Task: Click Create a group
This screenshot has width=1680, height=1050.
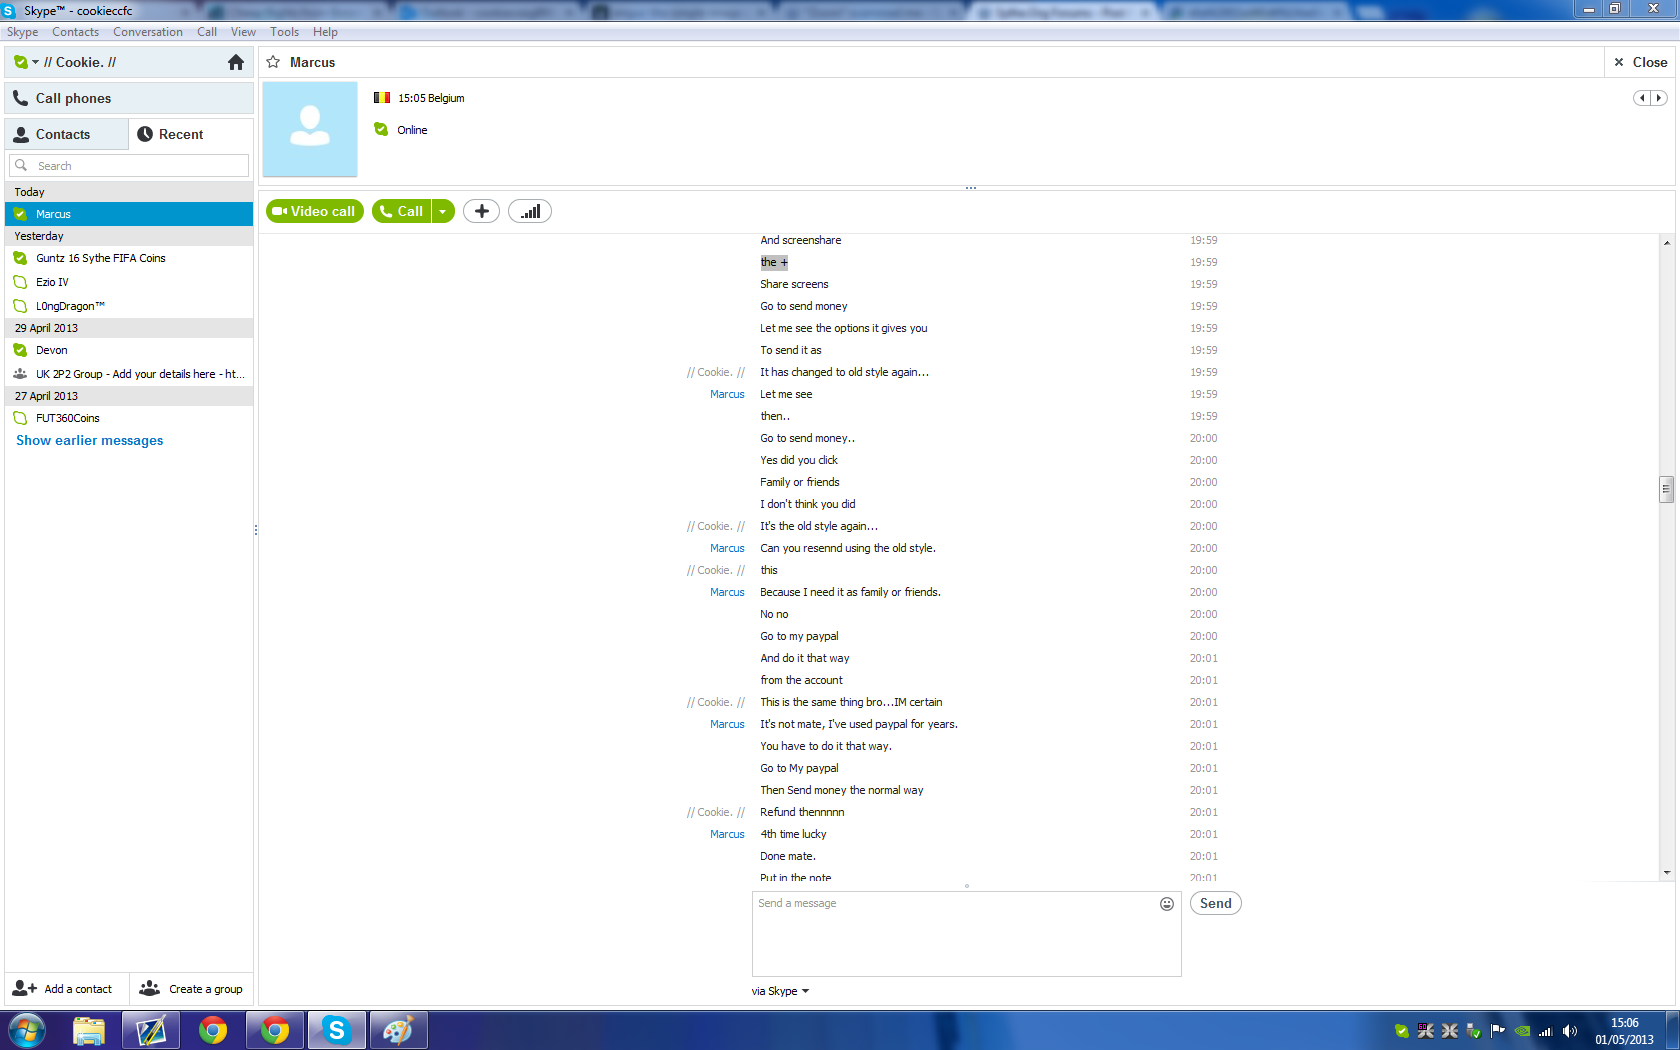Action: click(191, 989)
